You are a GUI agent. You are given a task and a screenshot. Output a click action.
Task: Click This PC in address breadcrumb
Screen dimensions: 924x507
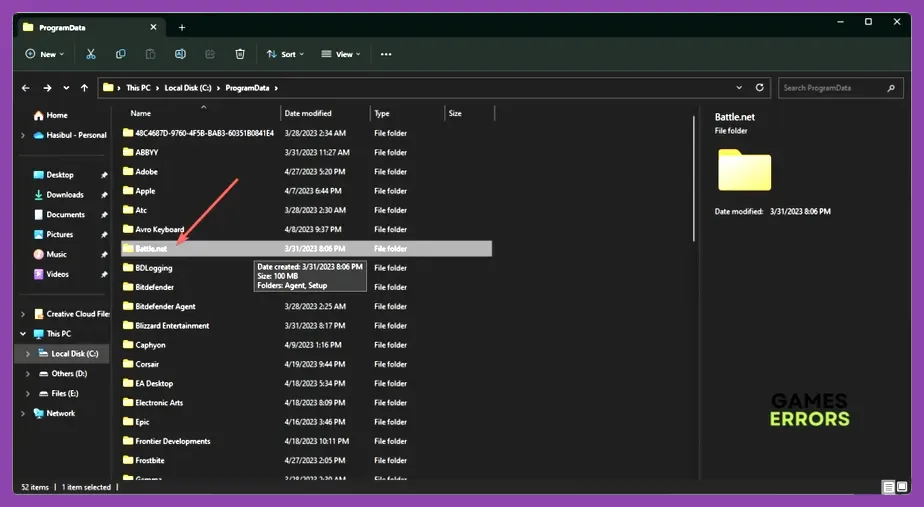pyautogui.click(x=138, y=88)
